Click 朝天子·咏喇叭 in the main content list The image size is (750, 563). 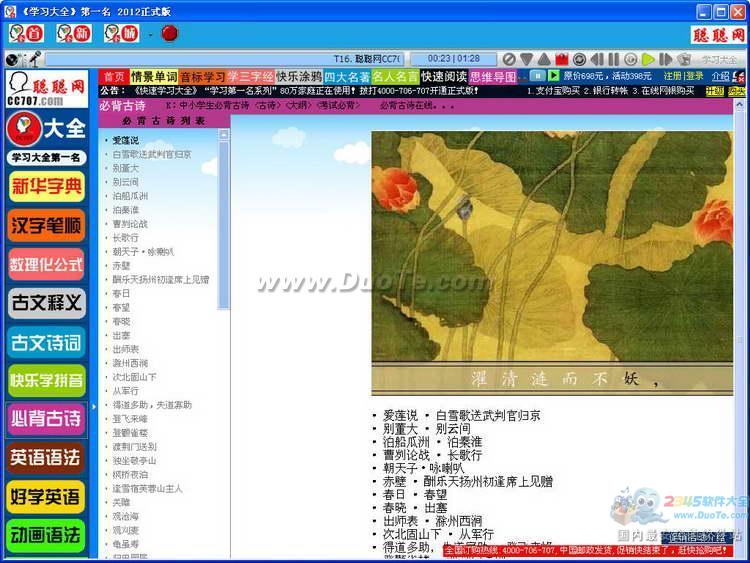pos(423,468)
